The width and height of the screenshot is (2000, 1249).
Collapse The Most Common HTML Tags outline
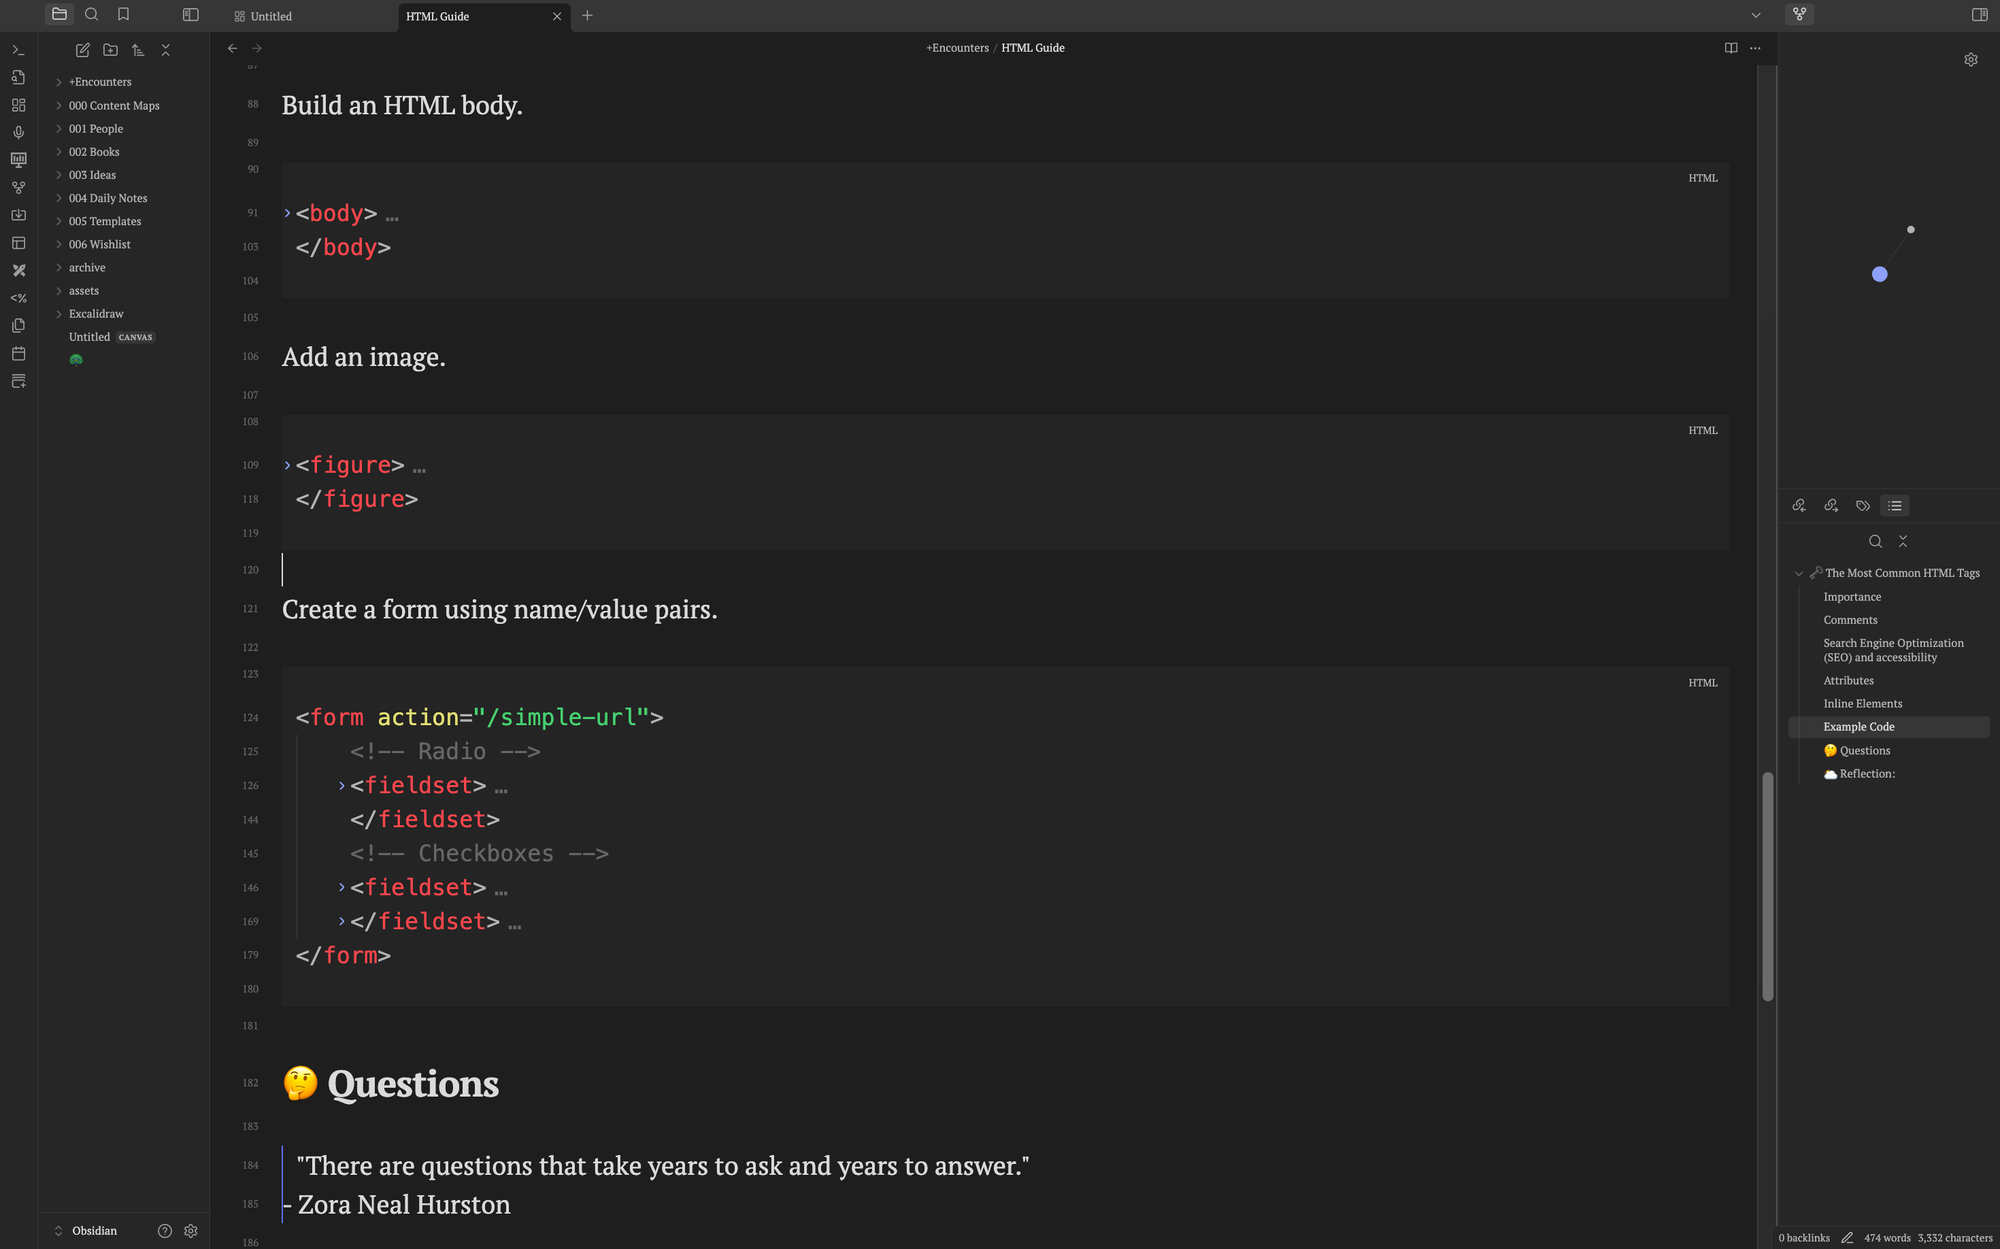pyautogui.click(x=1799, y=574)
